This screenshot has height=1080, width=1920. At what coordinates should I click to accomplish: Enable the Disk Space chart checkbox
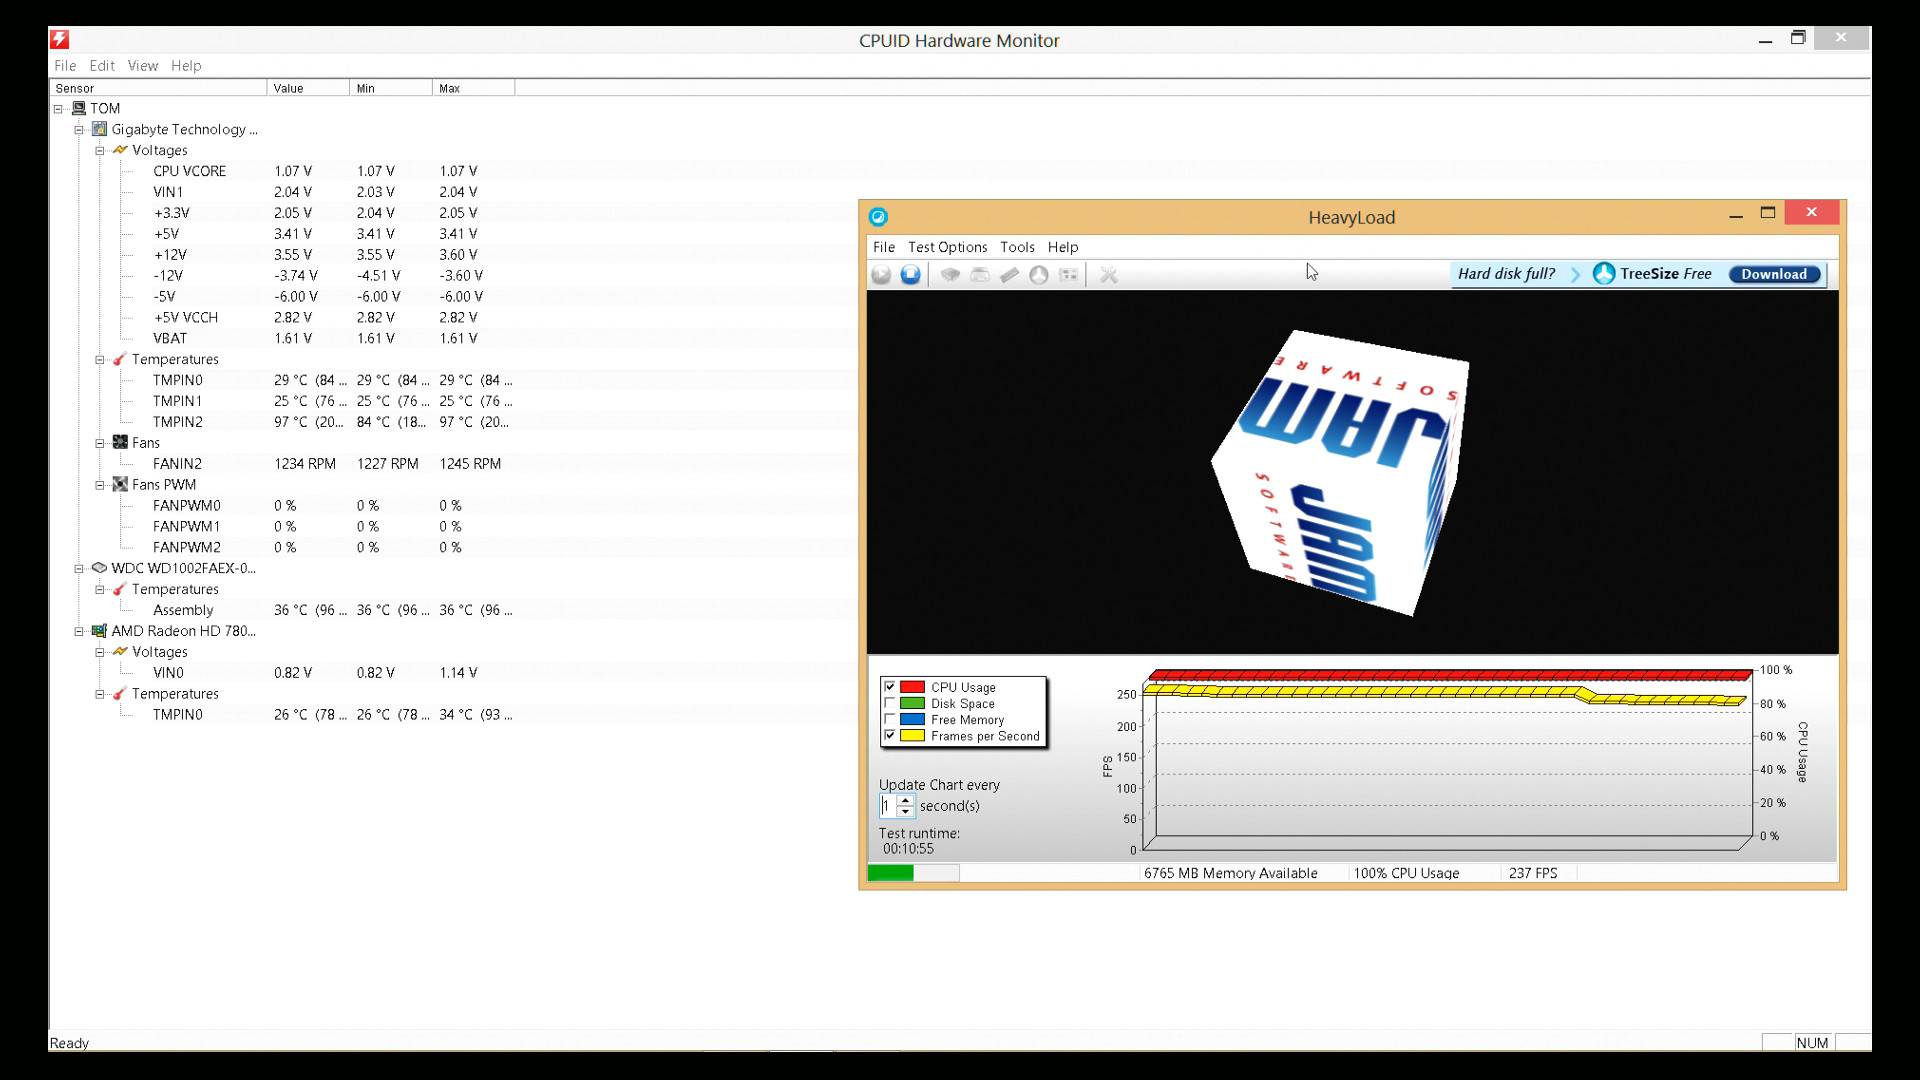pos(889,703)
